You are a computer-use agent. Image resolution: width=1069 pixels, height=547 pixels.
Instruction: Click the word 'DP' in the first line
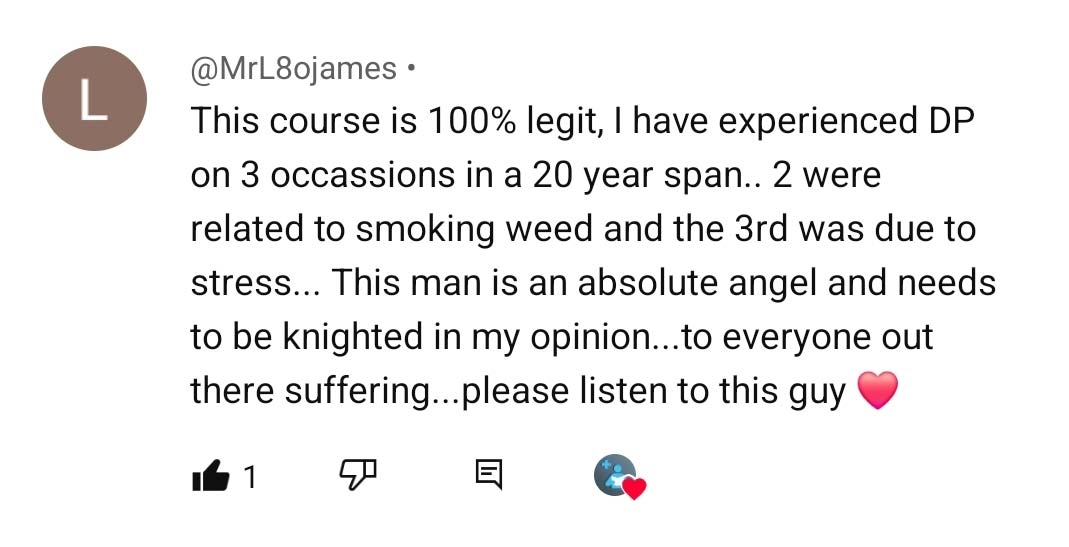point(943,121)
